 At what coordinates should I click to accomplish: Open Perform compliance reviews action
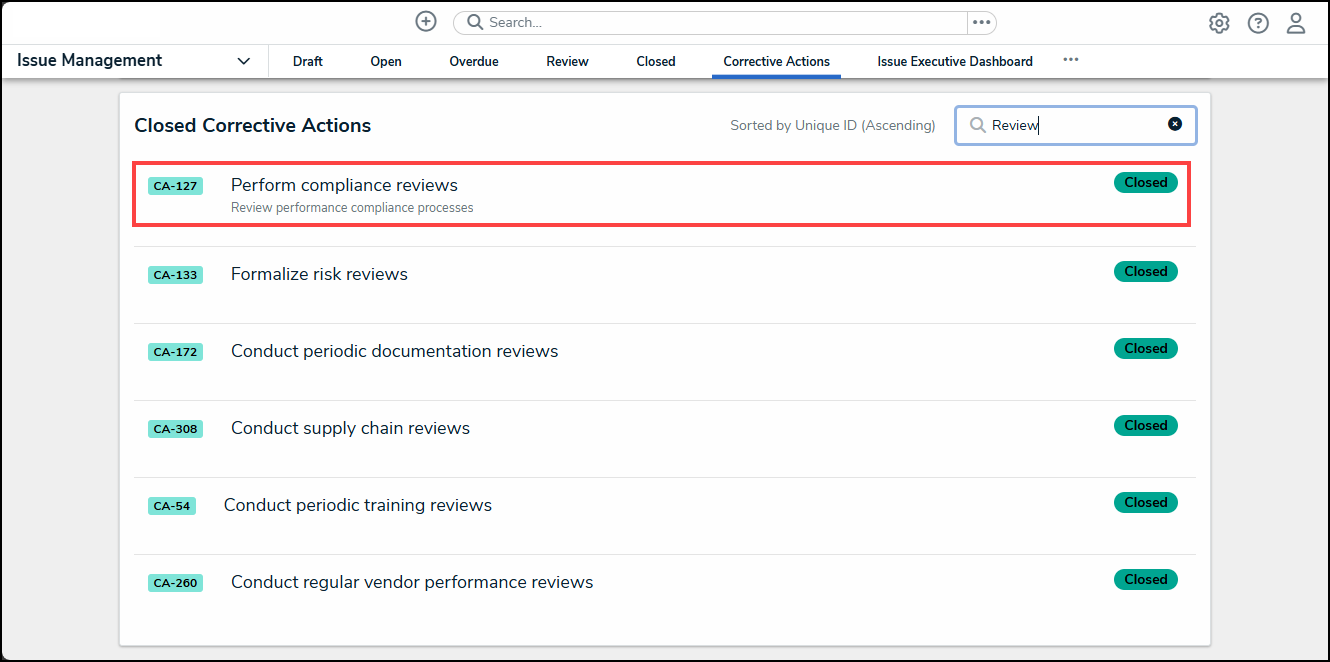pyautogui.click(x=344, y=185)
